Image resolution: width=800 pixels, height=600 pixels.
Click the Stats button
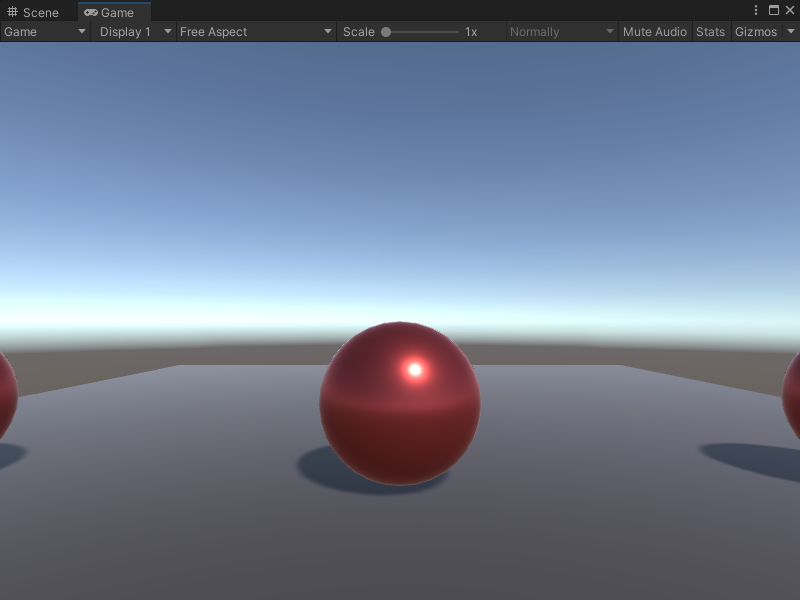(711, 31)
